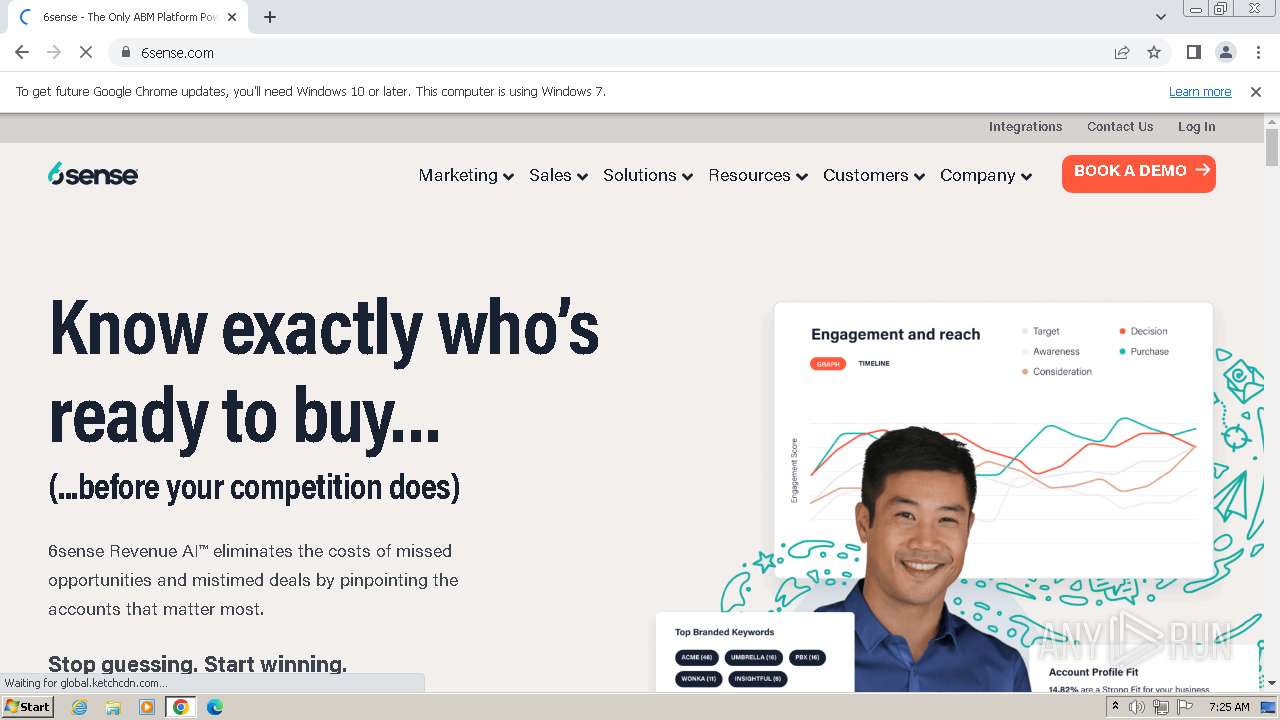Open the Contact Us link
The width and height of the screenshot is (1280, 720).
tap(1120, 127)
